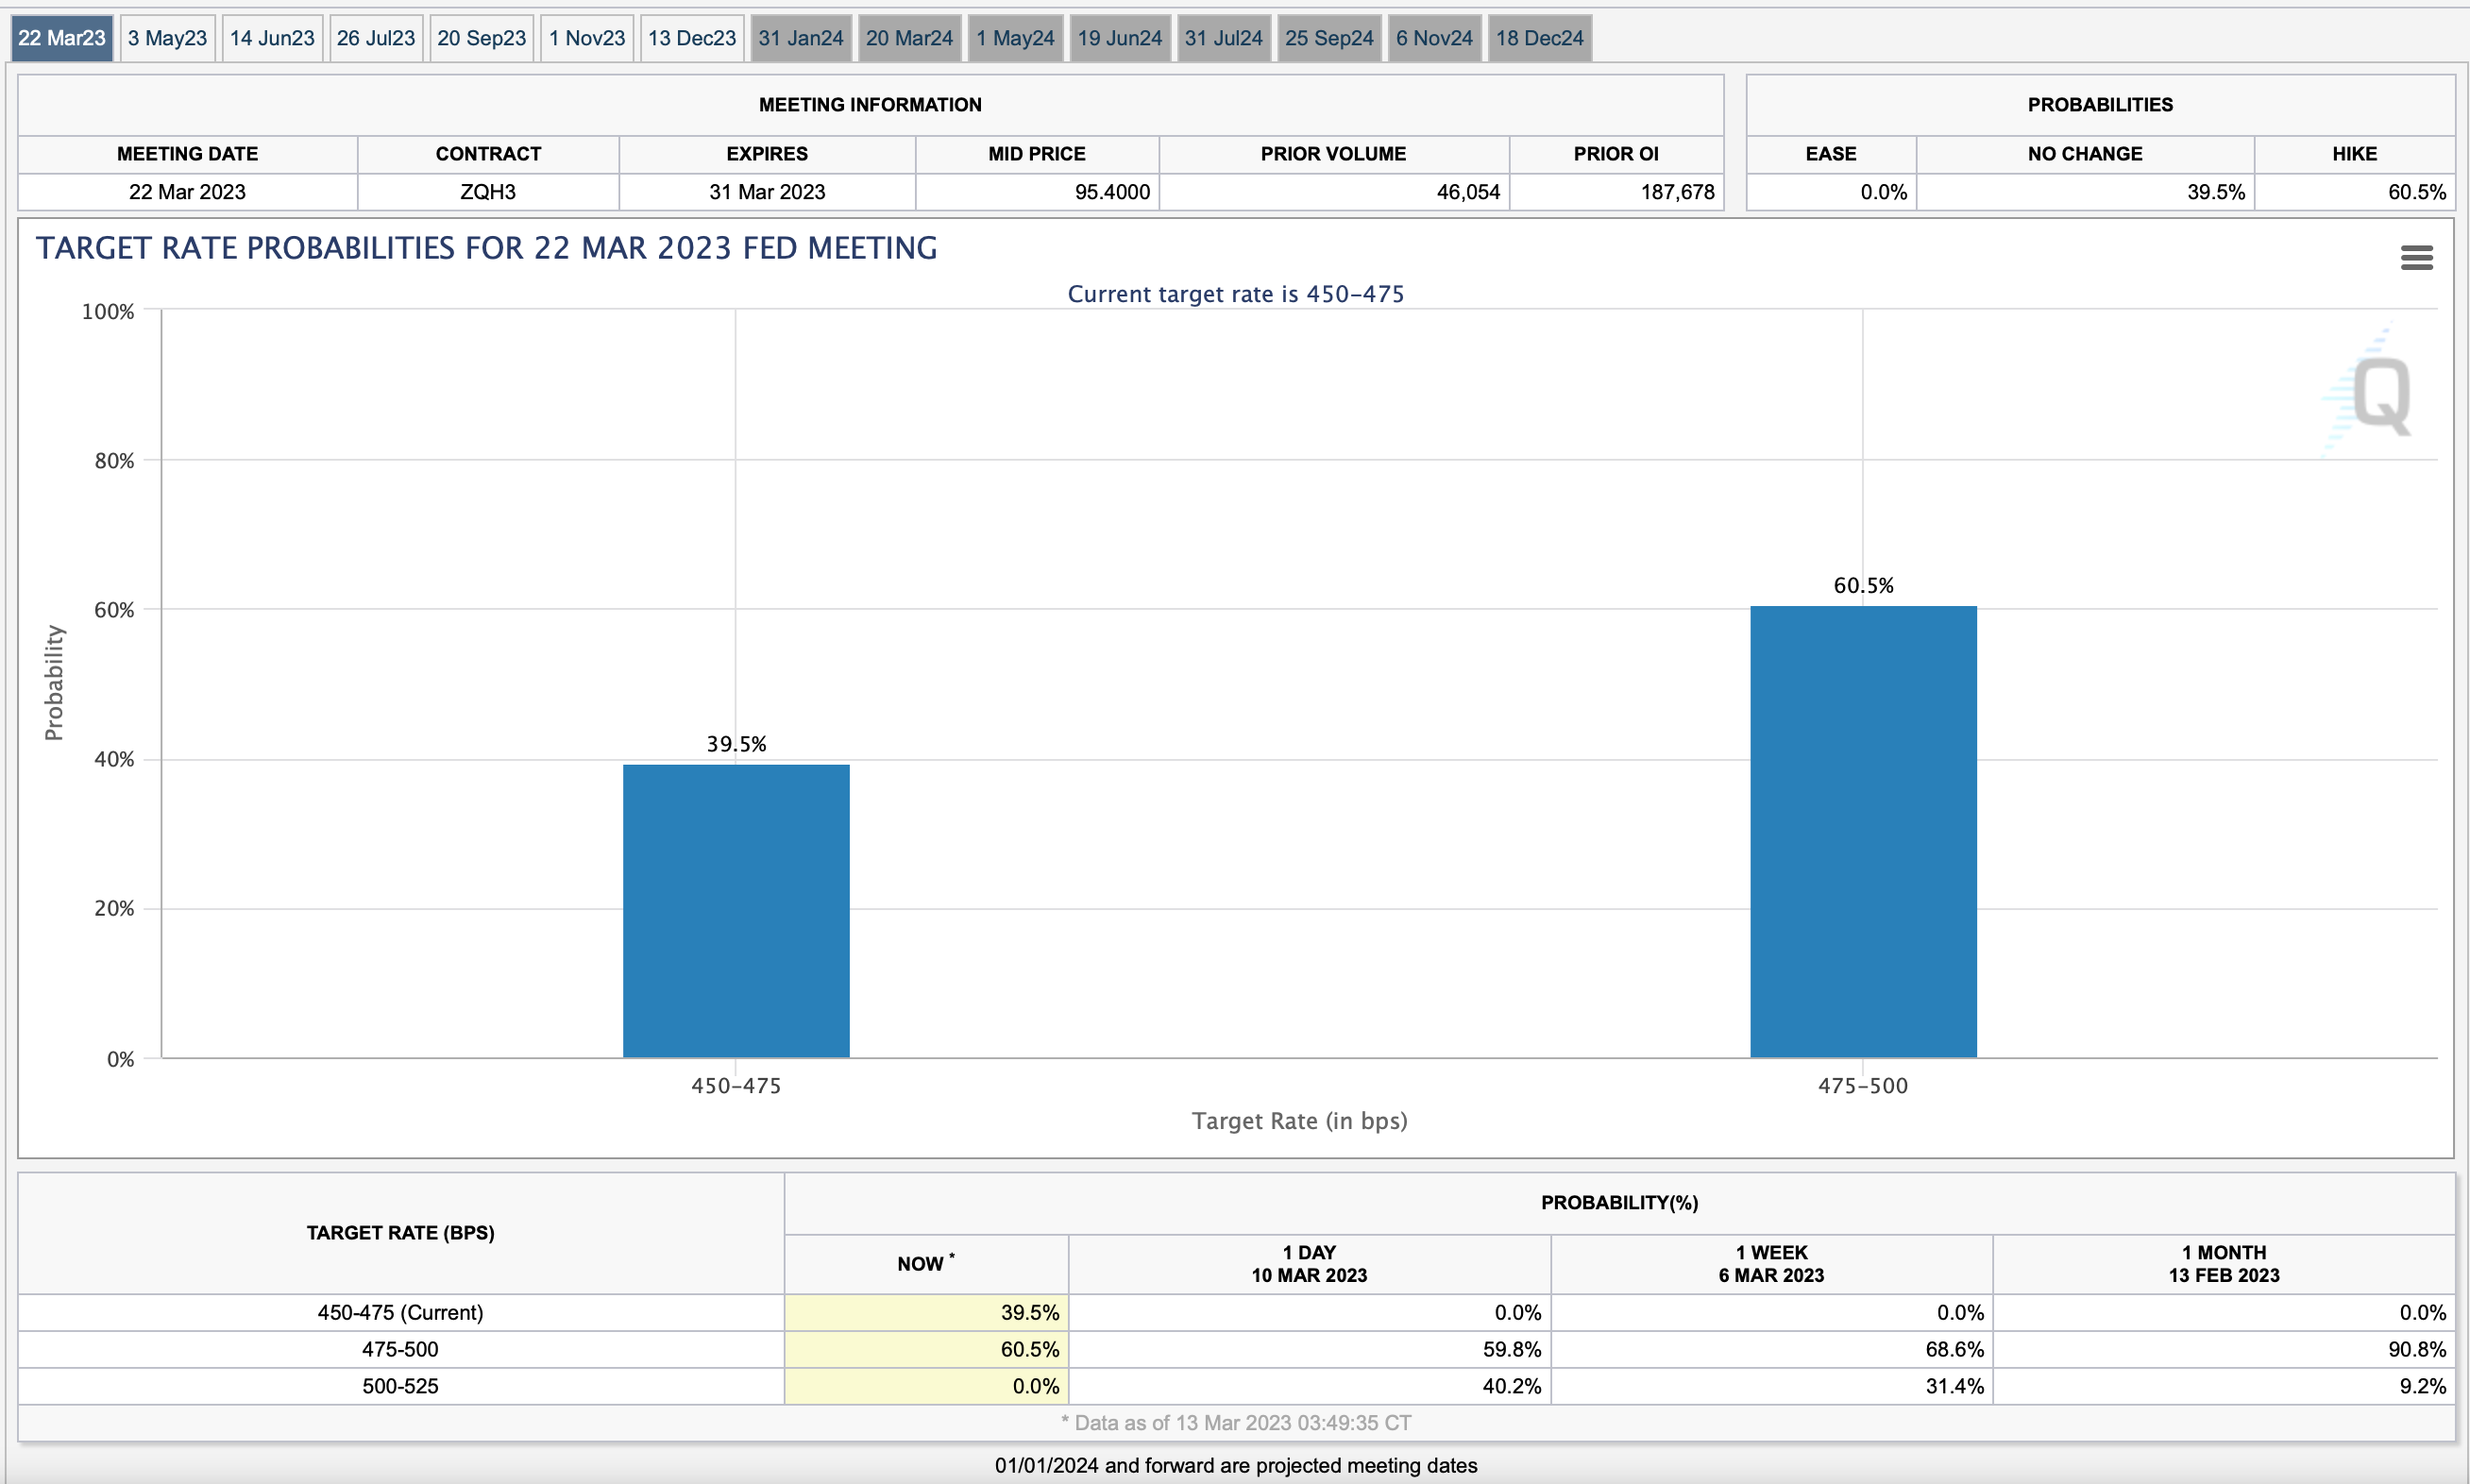This screenshot has width=2470, height=1484.
Task: Click the highlighted 39.5% NOW cell
Action: coord(926,1312)
